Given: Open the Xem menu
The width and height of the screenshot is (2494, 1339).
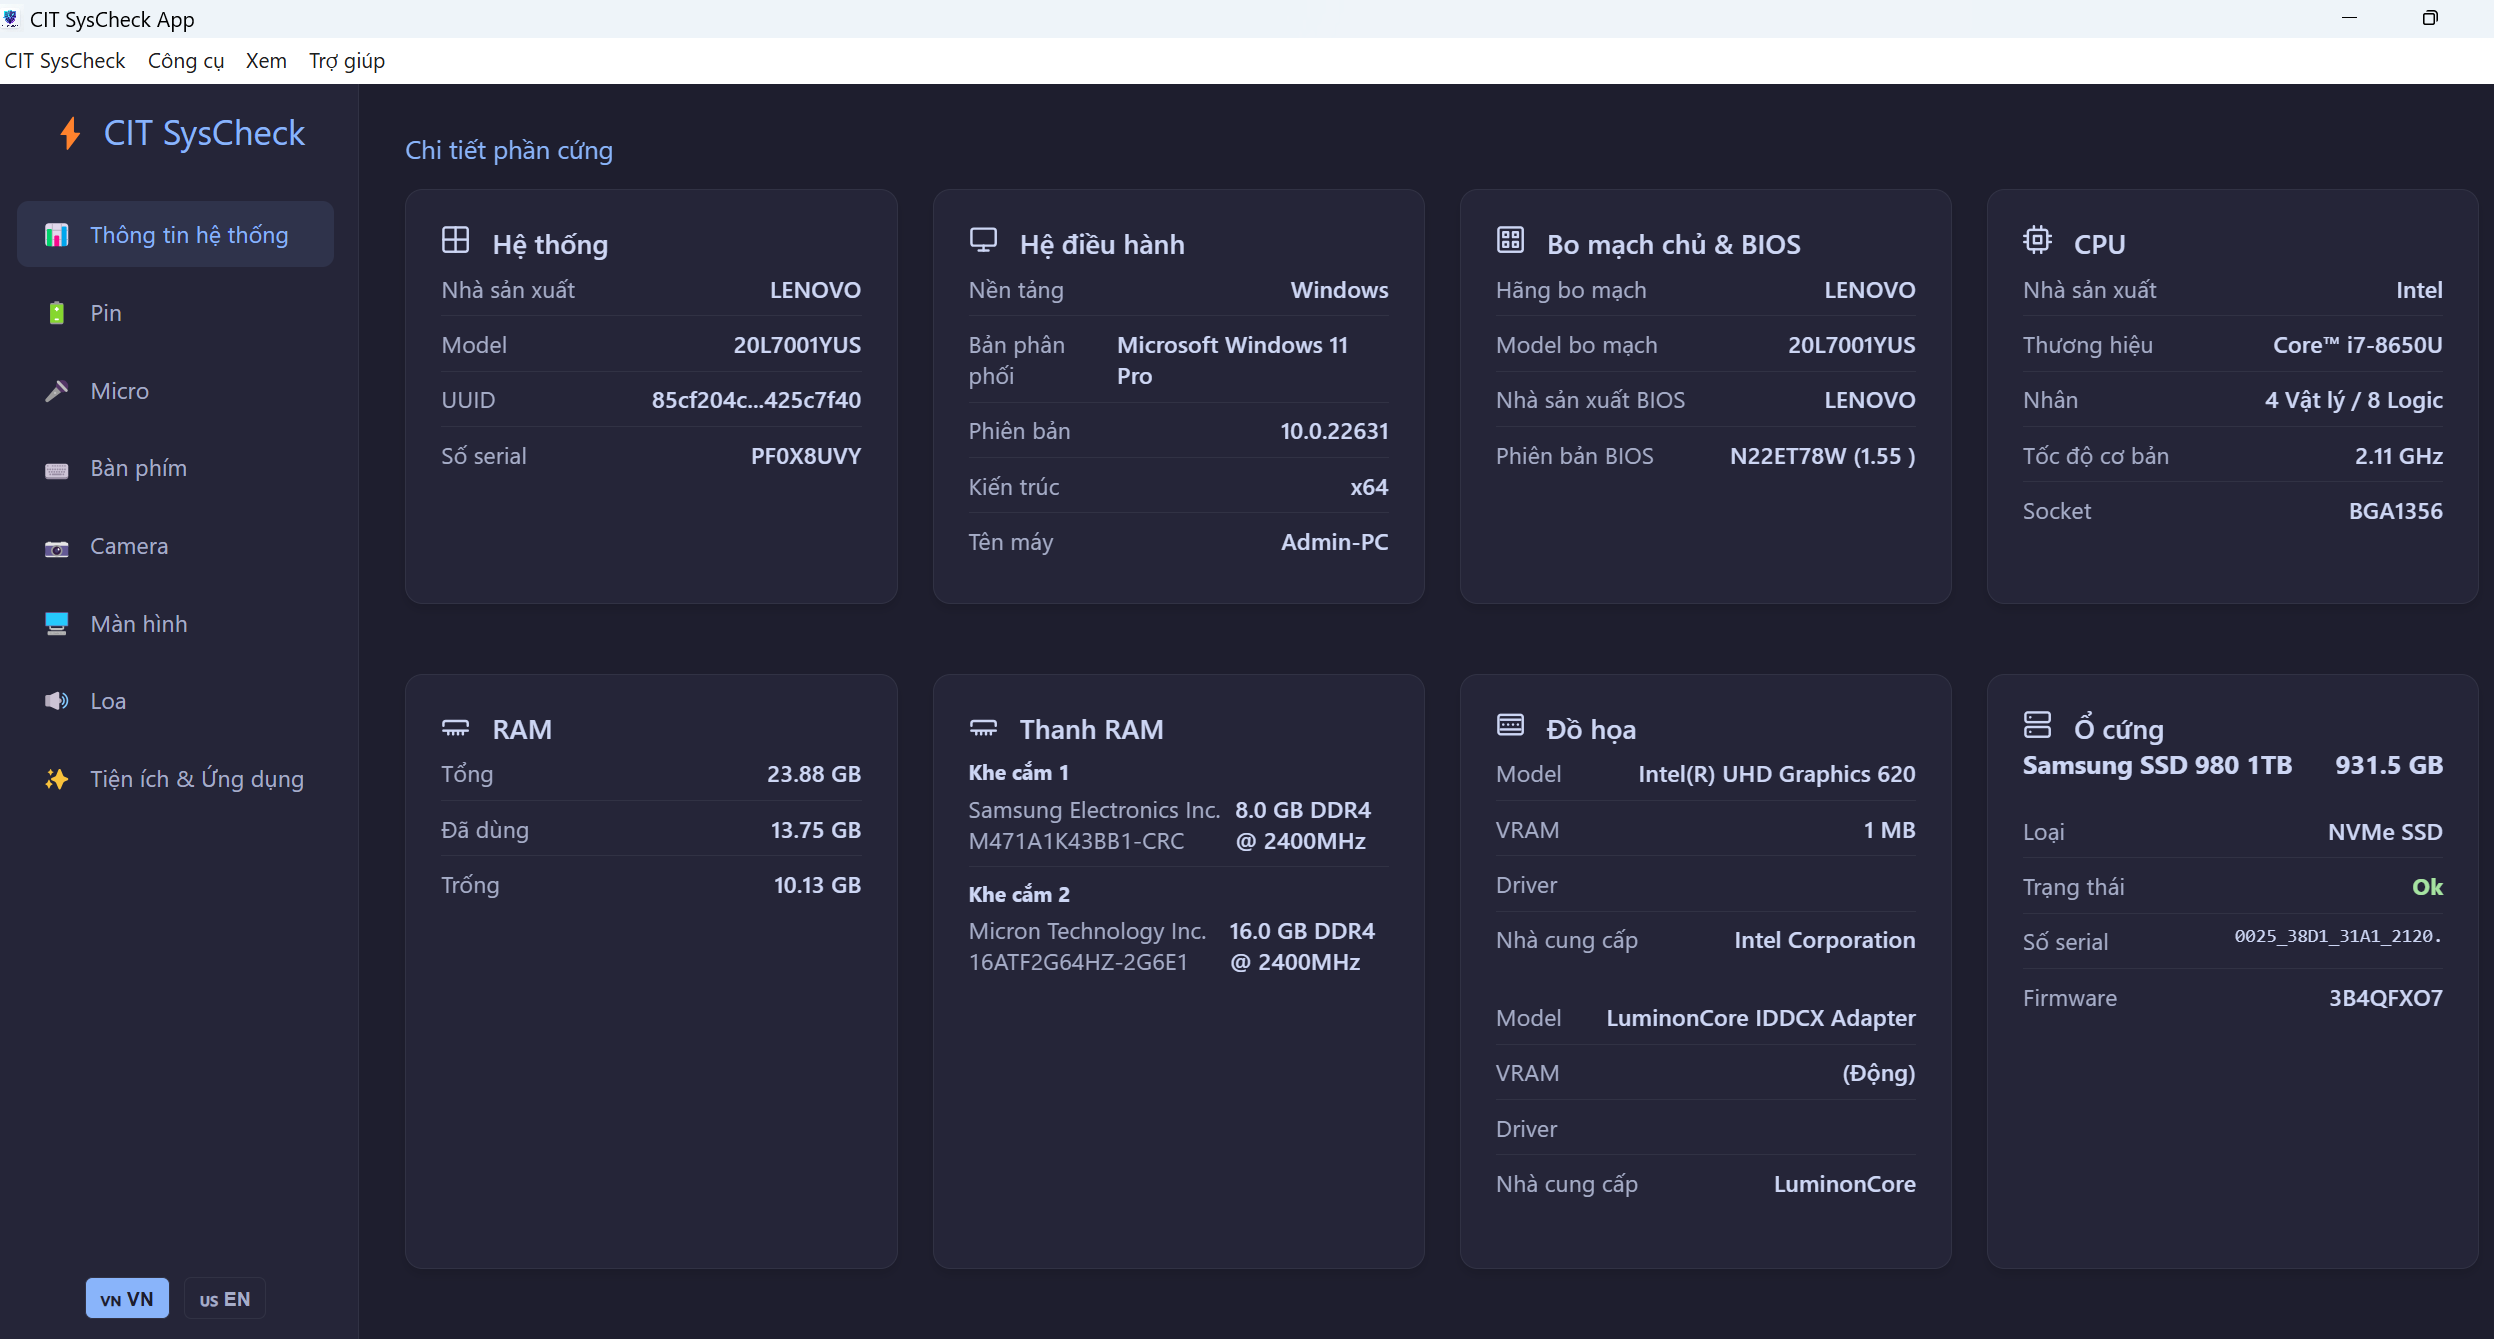Looking at the screenshot, I should point(266,61).
